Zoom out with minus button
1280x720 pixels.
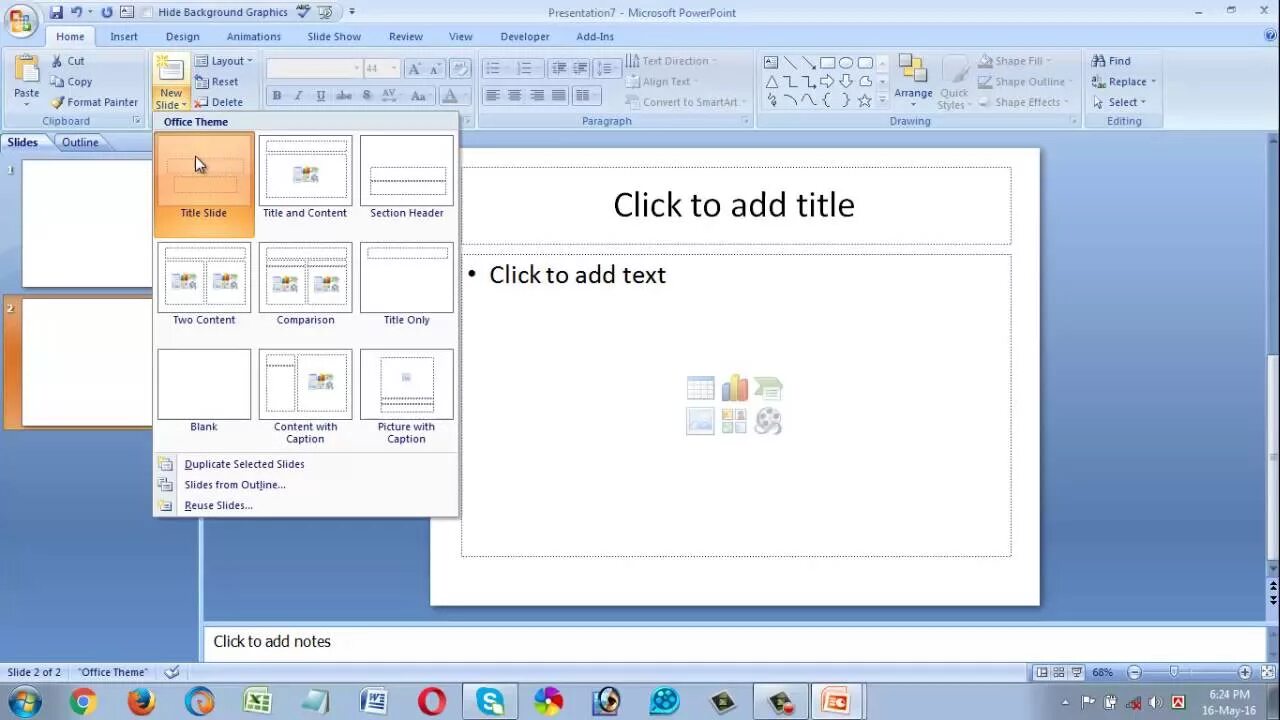point(1133,672)
